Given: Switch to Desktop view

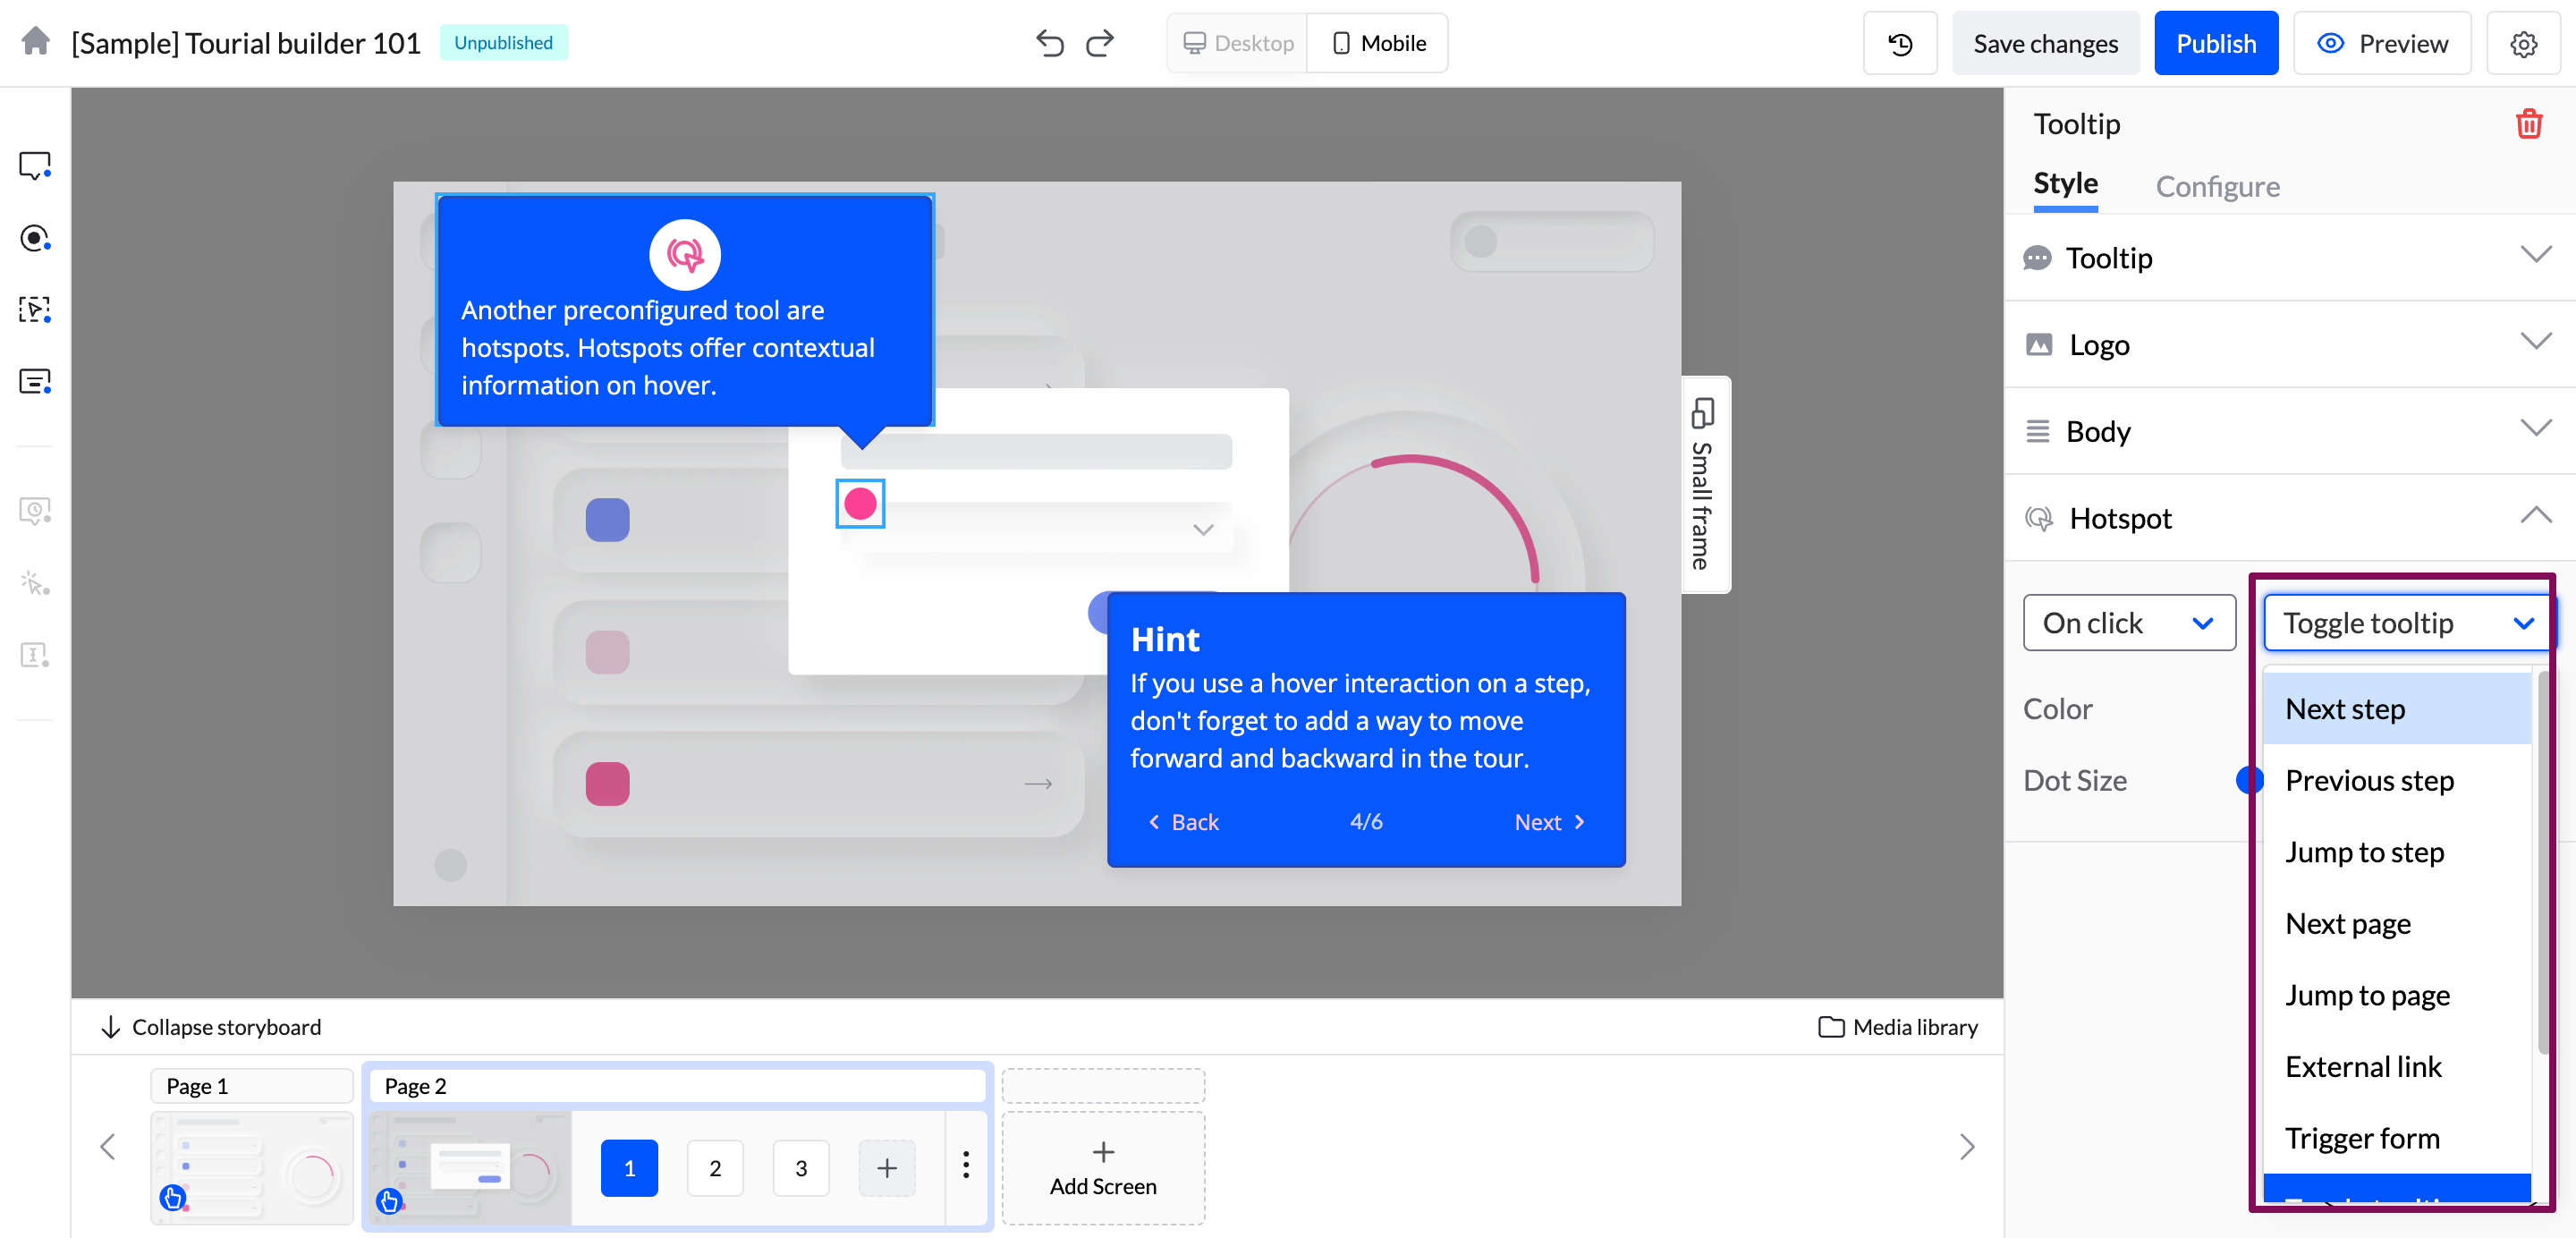Looking at the screenshot, I should click(x=1238, y=43).
